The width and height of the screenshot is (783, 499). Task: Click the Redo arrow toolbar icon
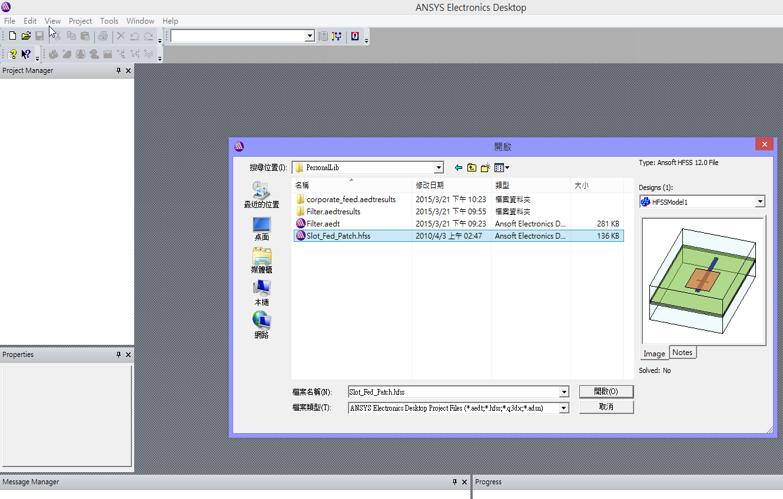tap(148, 36)
